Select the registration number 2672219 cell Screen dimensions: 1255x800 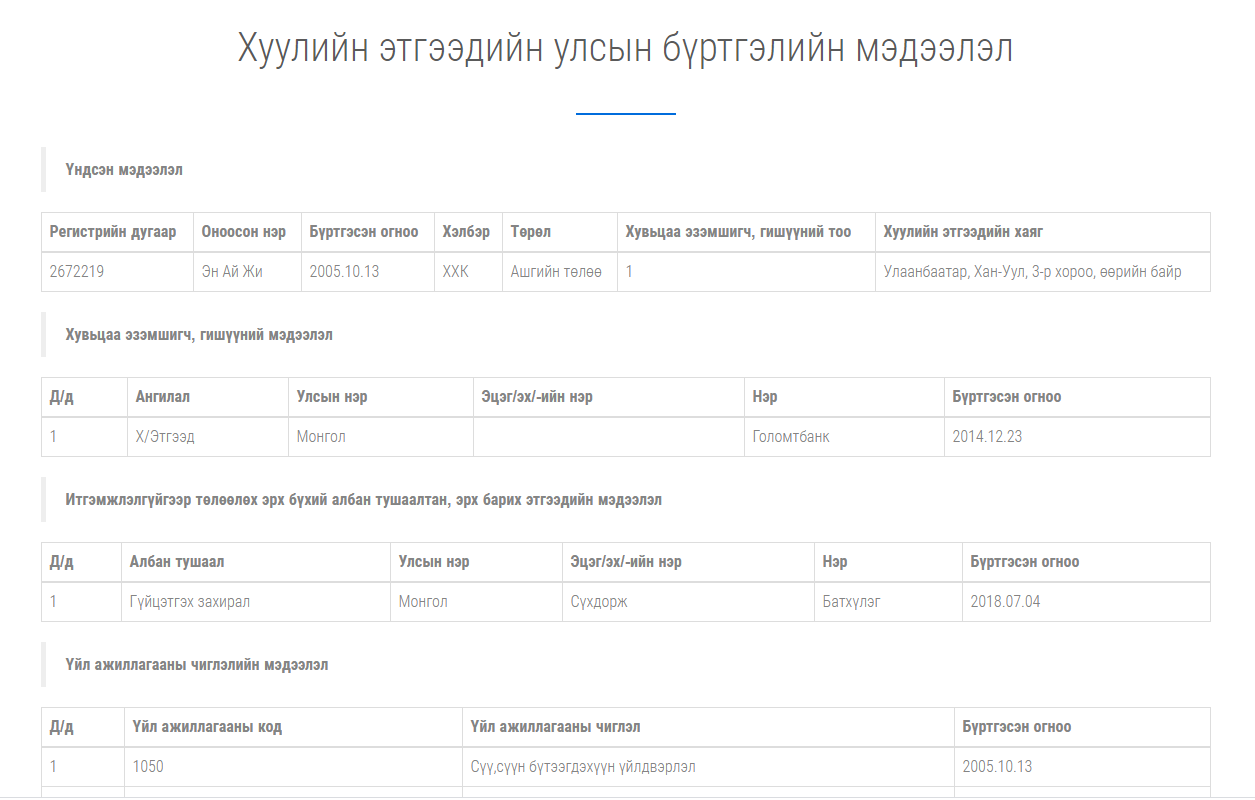76,272
